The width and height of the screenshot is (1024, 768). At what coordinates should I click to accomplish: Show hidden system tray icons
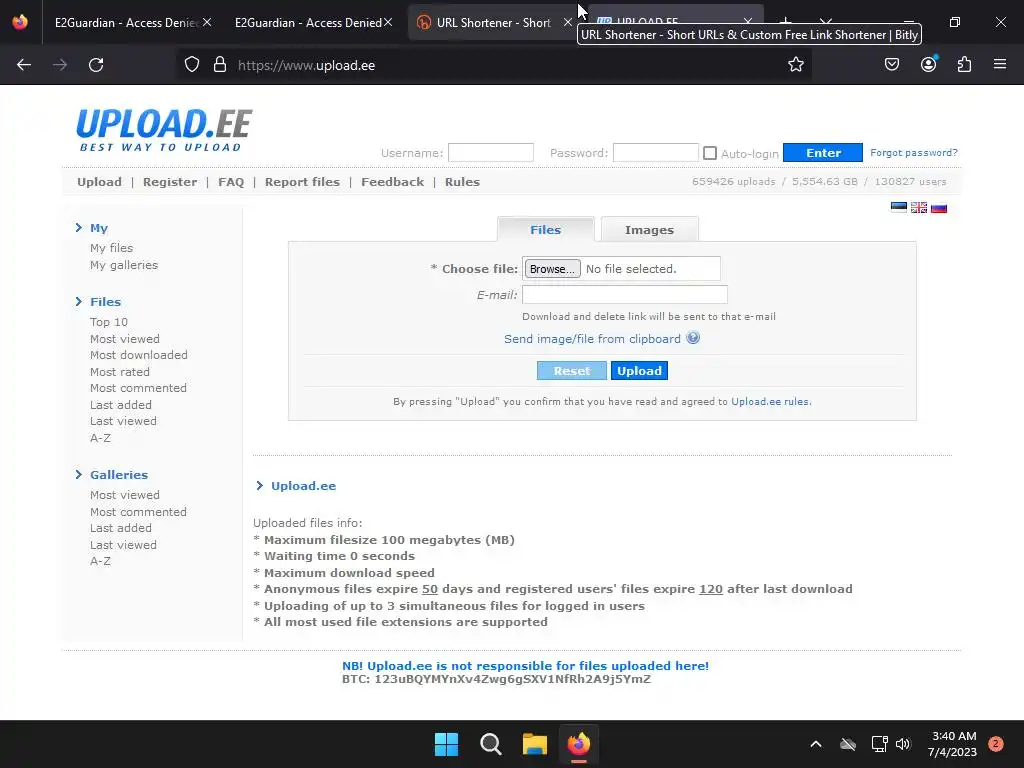[x=816, y=744]
